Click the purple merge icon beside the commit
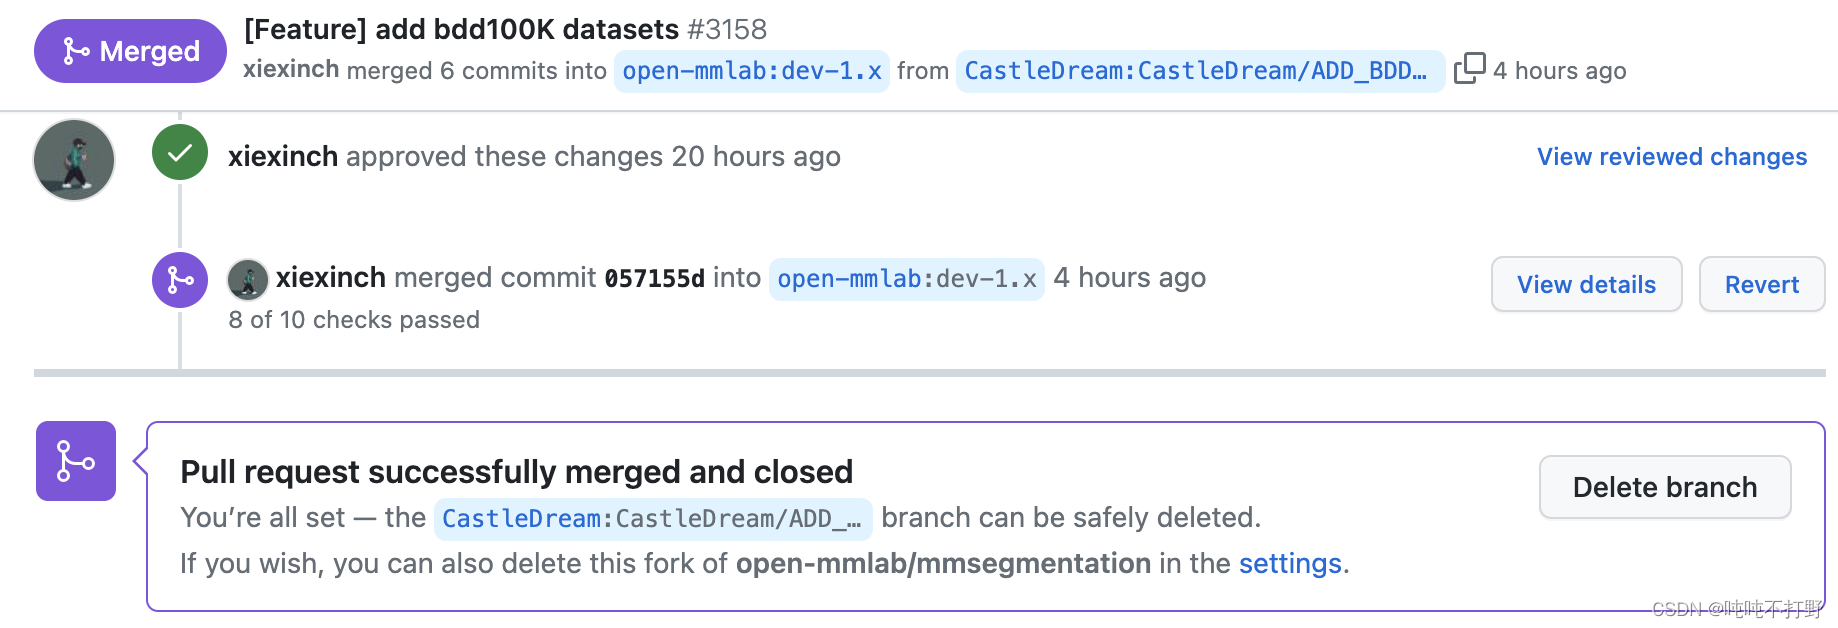Image resolution: width=1838 pixels, height=628 pixels. click(x=179, y=280)
